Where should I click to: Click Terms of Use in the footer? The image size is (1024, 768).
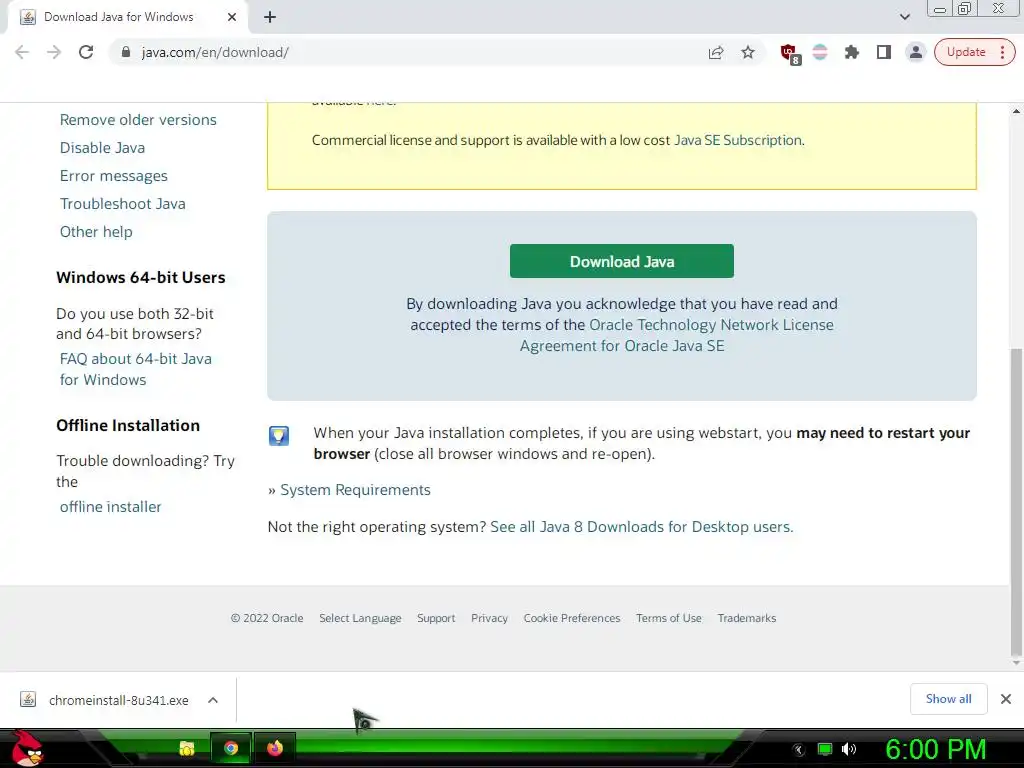coord(669,618)
